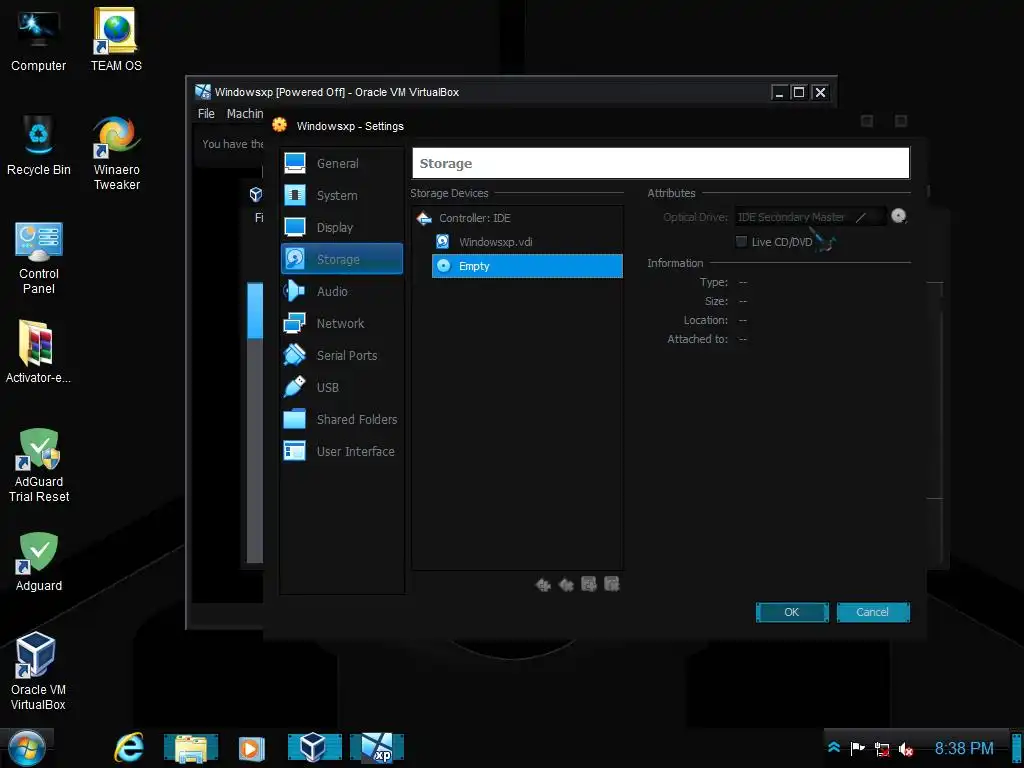This screenshot has height=768, width=1024.
Task: Open the User Interface settings page
Action: pos(341,451)
